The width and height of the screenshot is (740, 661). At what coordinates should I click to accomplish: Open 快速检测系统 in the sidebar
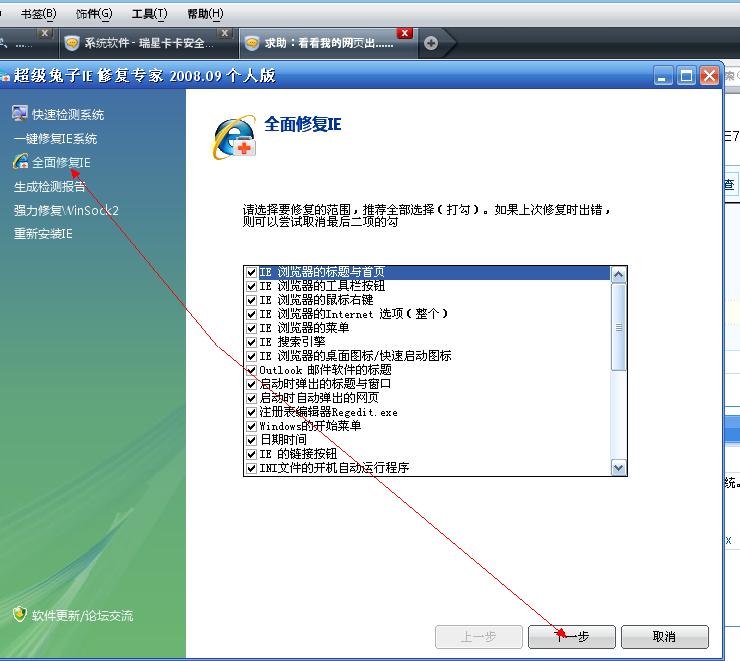[67, 115]
